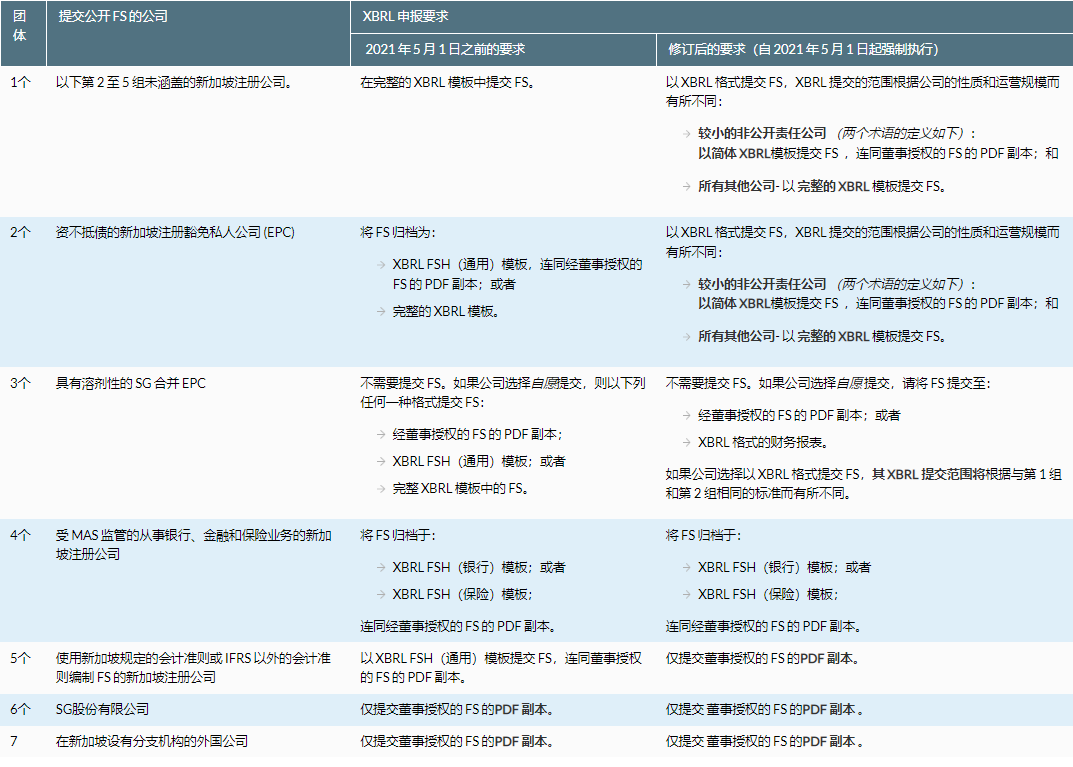Image resolution: width=1073 pixels, height=767 pixels.
Task: Click the 'SG股份有限公司' cell
Action: (x=102, y=709)
